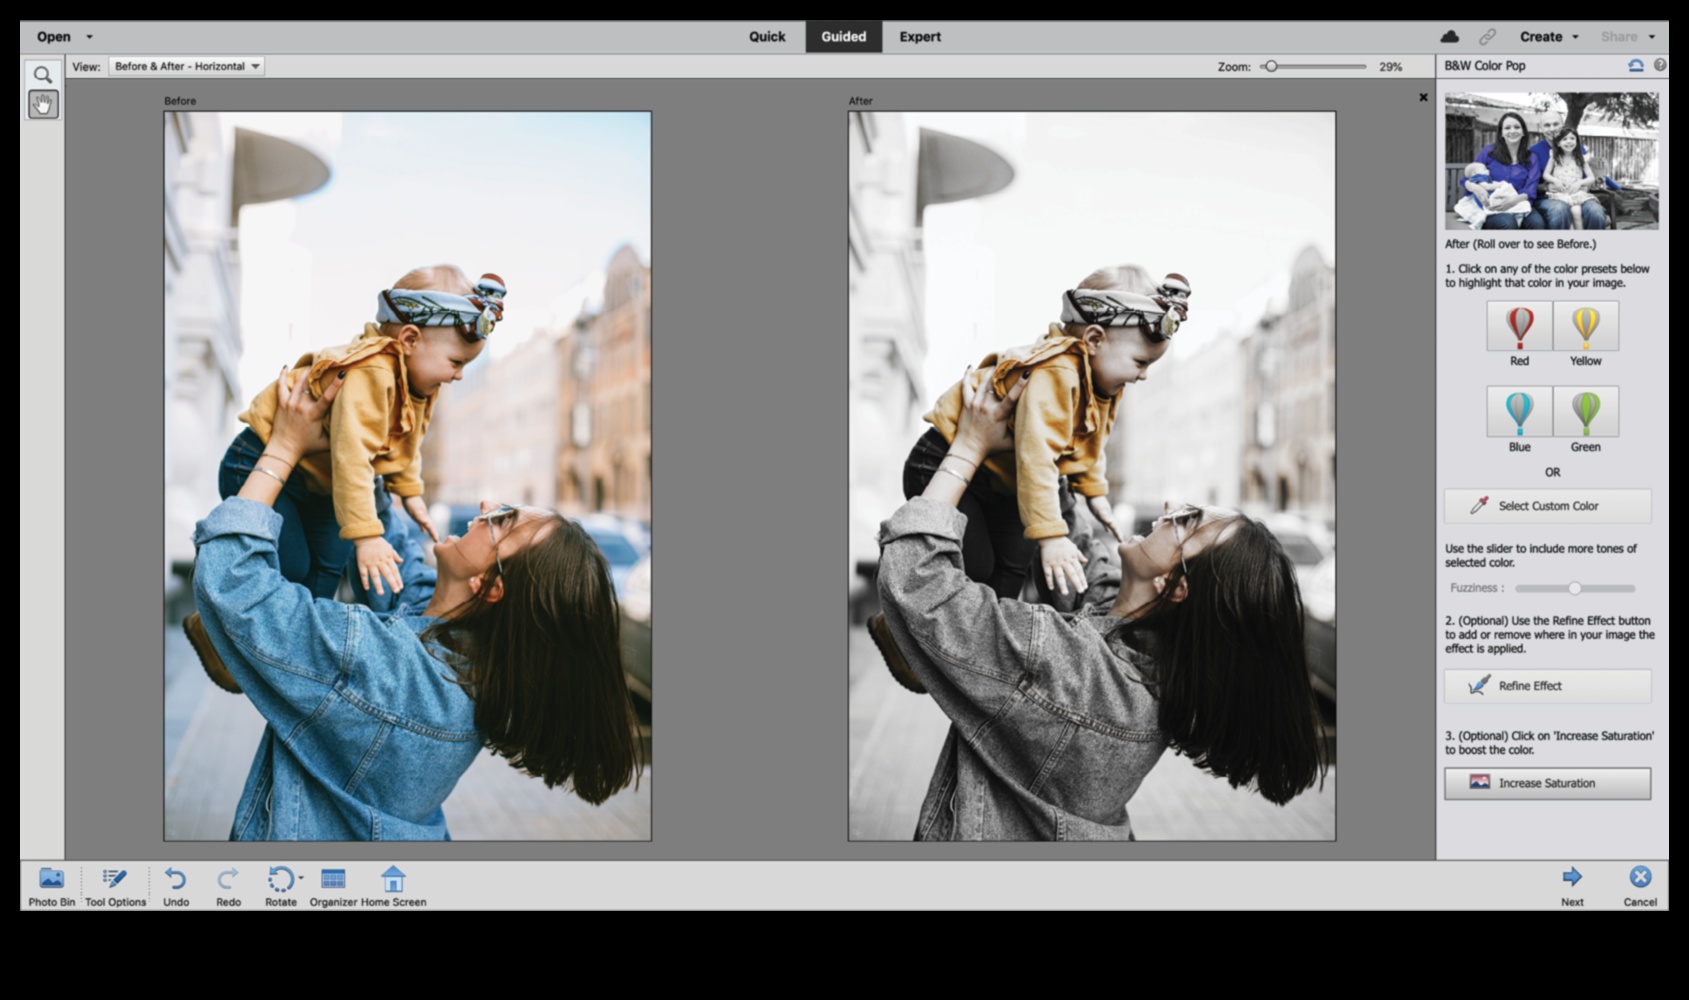Expand the Create menu
The height and width of the screenshot is (1000, 1689).
(1548, 36)
